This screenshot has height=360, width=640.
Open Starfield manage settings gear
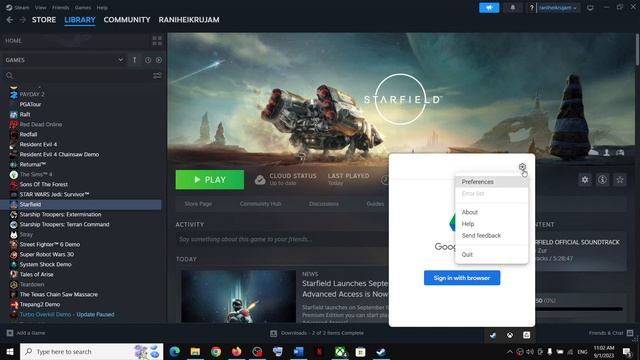(585, 180)
